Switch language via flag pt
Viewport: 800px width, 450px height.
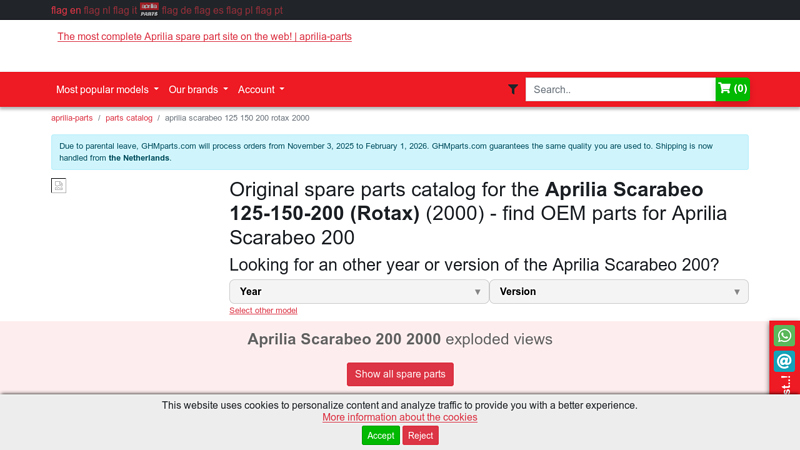tap(269, 10)
